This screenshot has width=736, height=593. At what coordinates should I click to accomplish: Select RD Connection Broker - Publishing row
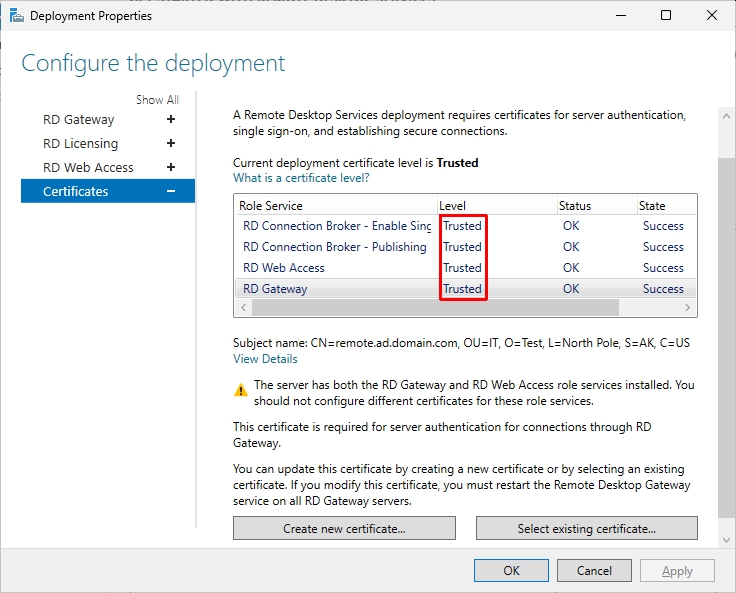pos(335,247)
